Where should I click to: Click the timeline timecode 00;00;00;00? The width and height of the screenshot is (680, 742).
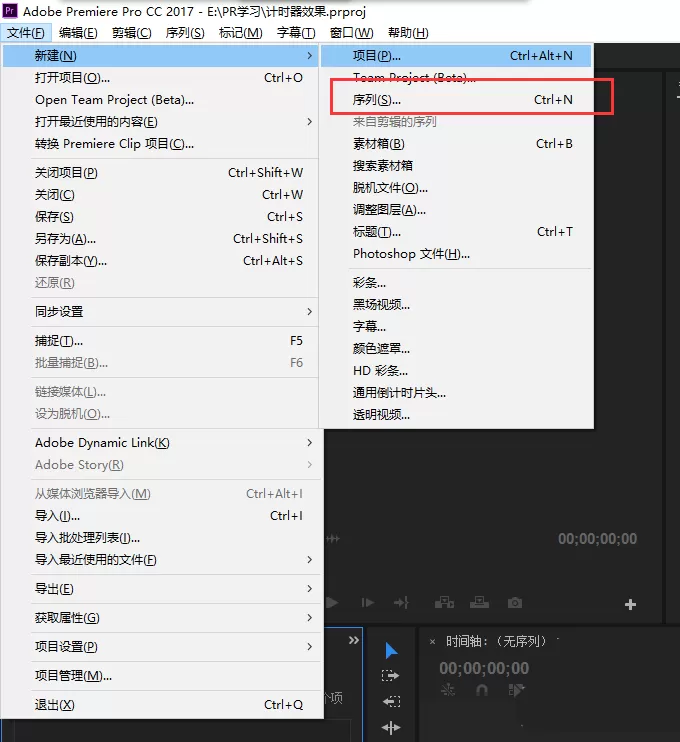(484, 668)
